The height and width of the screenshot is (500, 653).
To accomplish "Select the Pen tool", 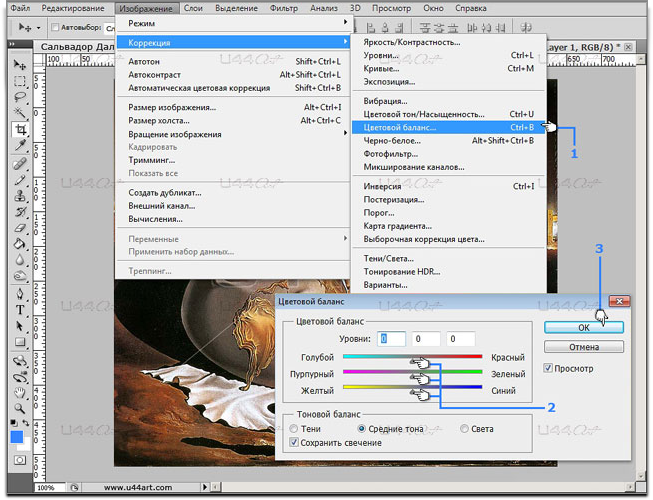I will pos(20,294).
